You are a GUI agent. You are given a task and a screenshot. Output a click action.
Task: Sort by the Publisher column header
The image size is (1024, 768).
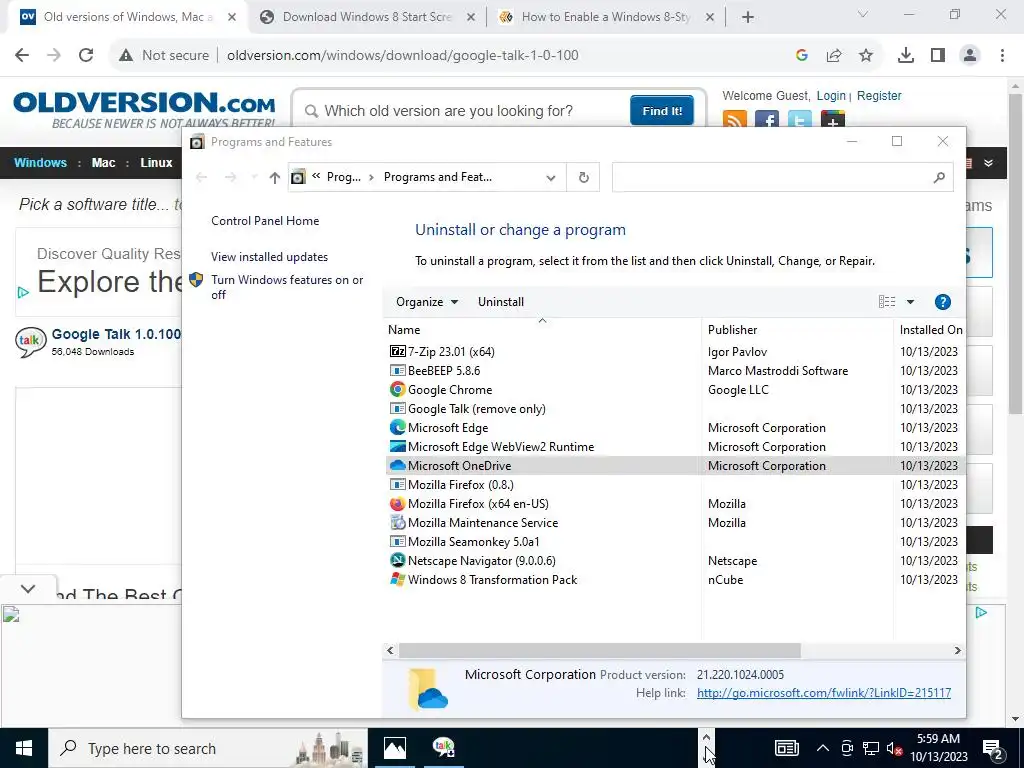coord(797,330)
